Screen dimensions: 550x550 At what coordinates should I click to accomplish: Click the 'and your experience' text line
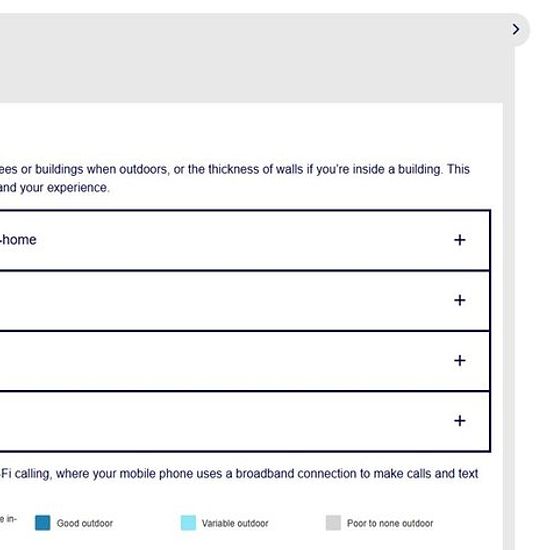(x=55, y=188)
